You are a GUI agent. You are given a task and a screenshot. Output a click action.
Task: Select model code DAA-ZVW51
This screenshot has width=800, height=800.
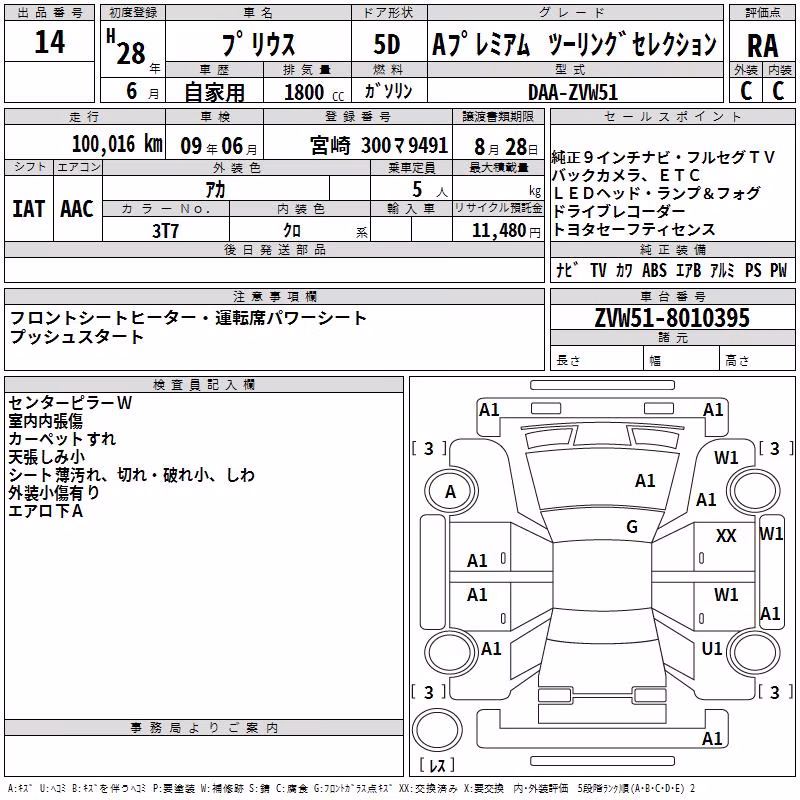[x=573, y=92]
